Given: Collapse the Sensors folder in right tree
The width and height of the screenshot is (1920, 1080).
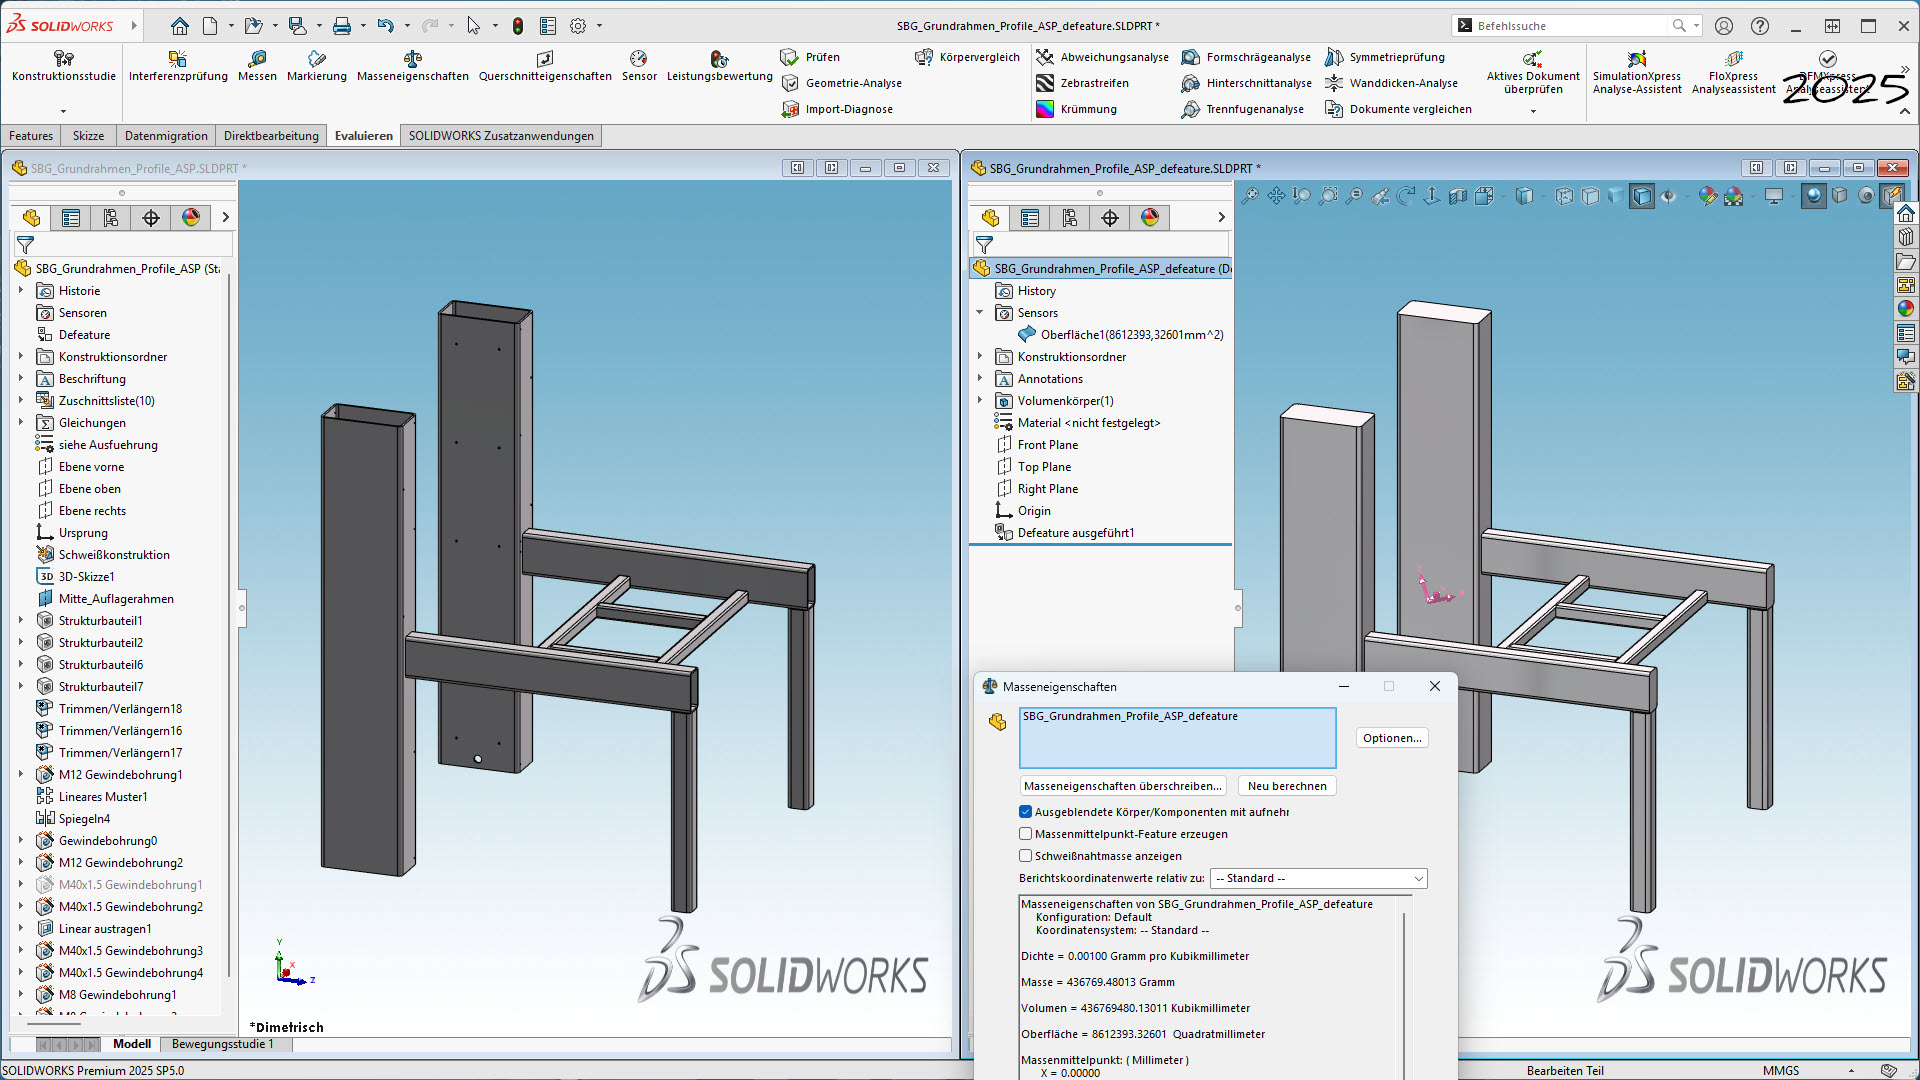Looking at the screenshot, I should coord(980,313).
